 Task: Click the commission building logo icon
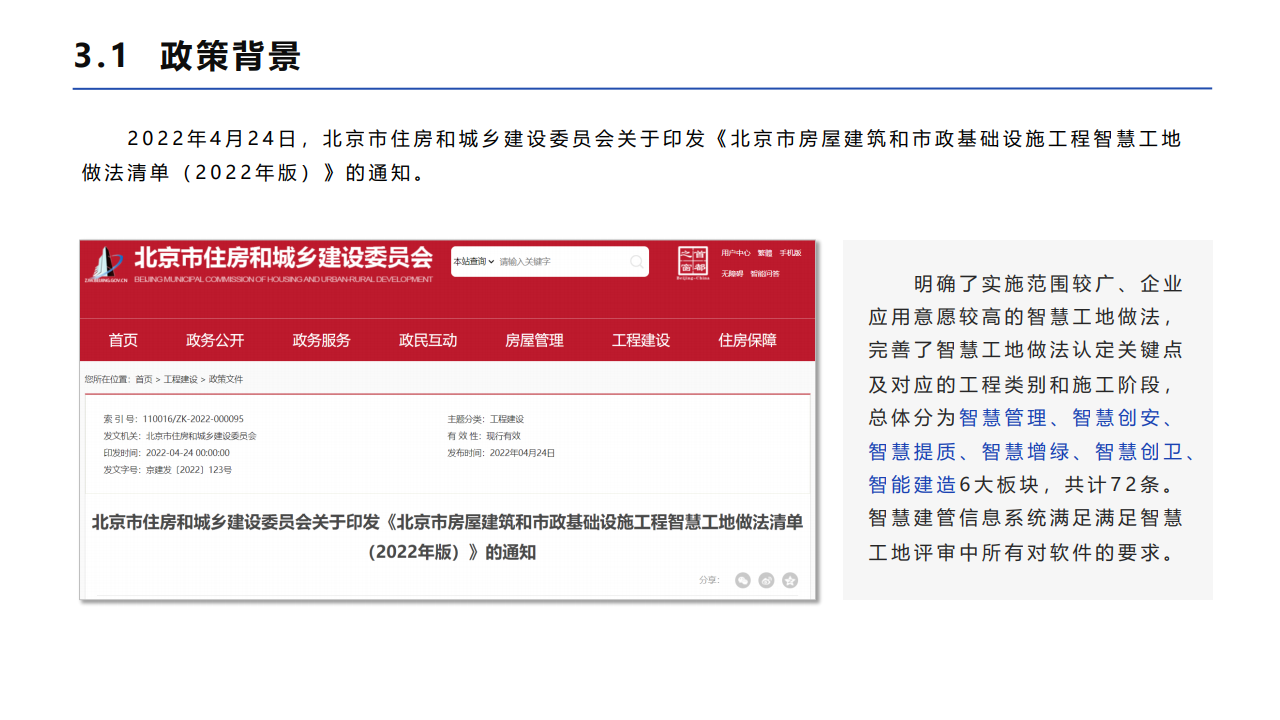[103, 264]
